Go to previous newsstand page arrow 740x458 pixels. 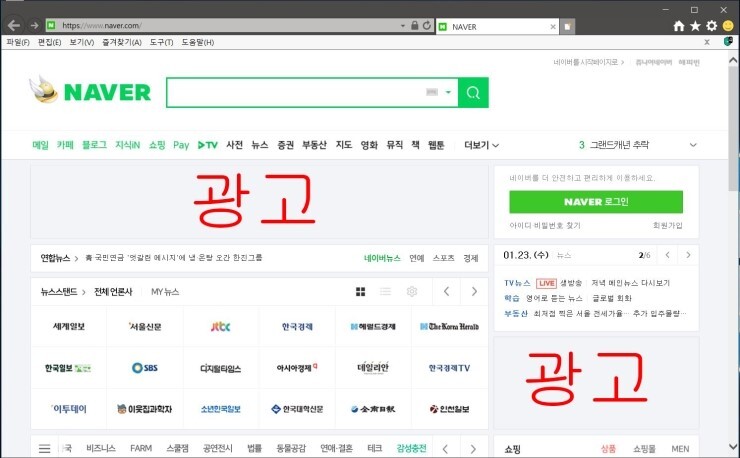[x=446, y=292]
